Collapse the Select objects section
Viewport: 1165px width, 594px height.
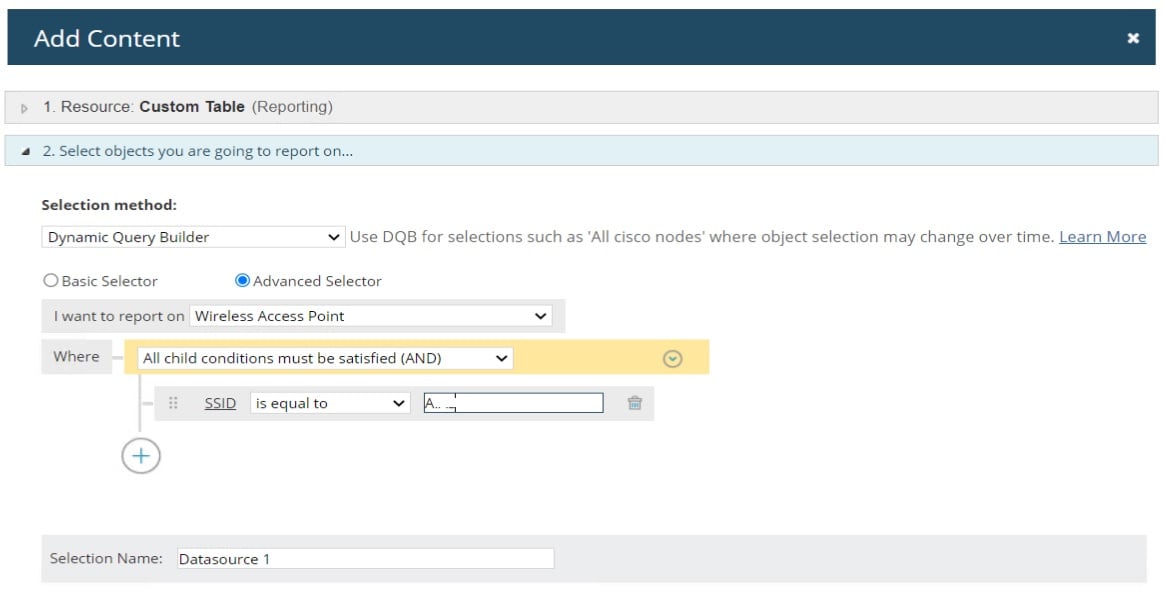tap(25, 152)
